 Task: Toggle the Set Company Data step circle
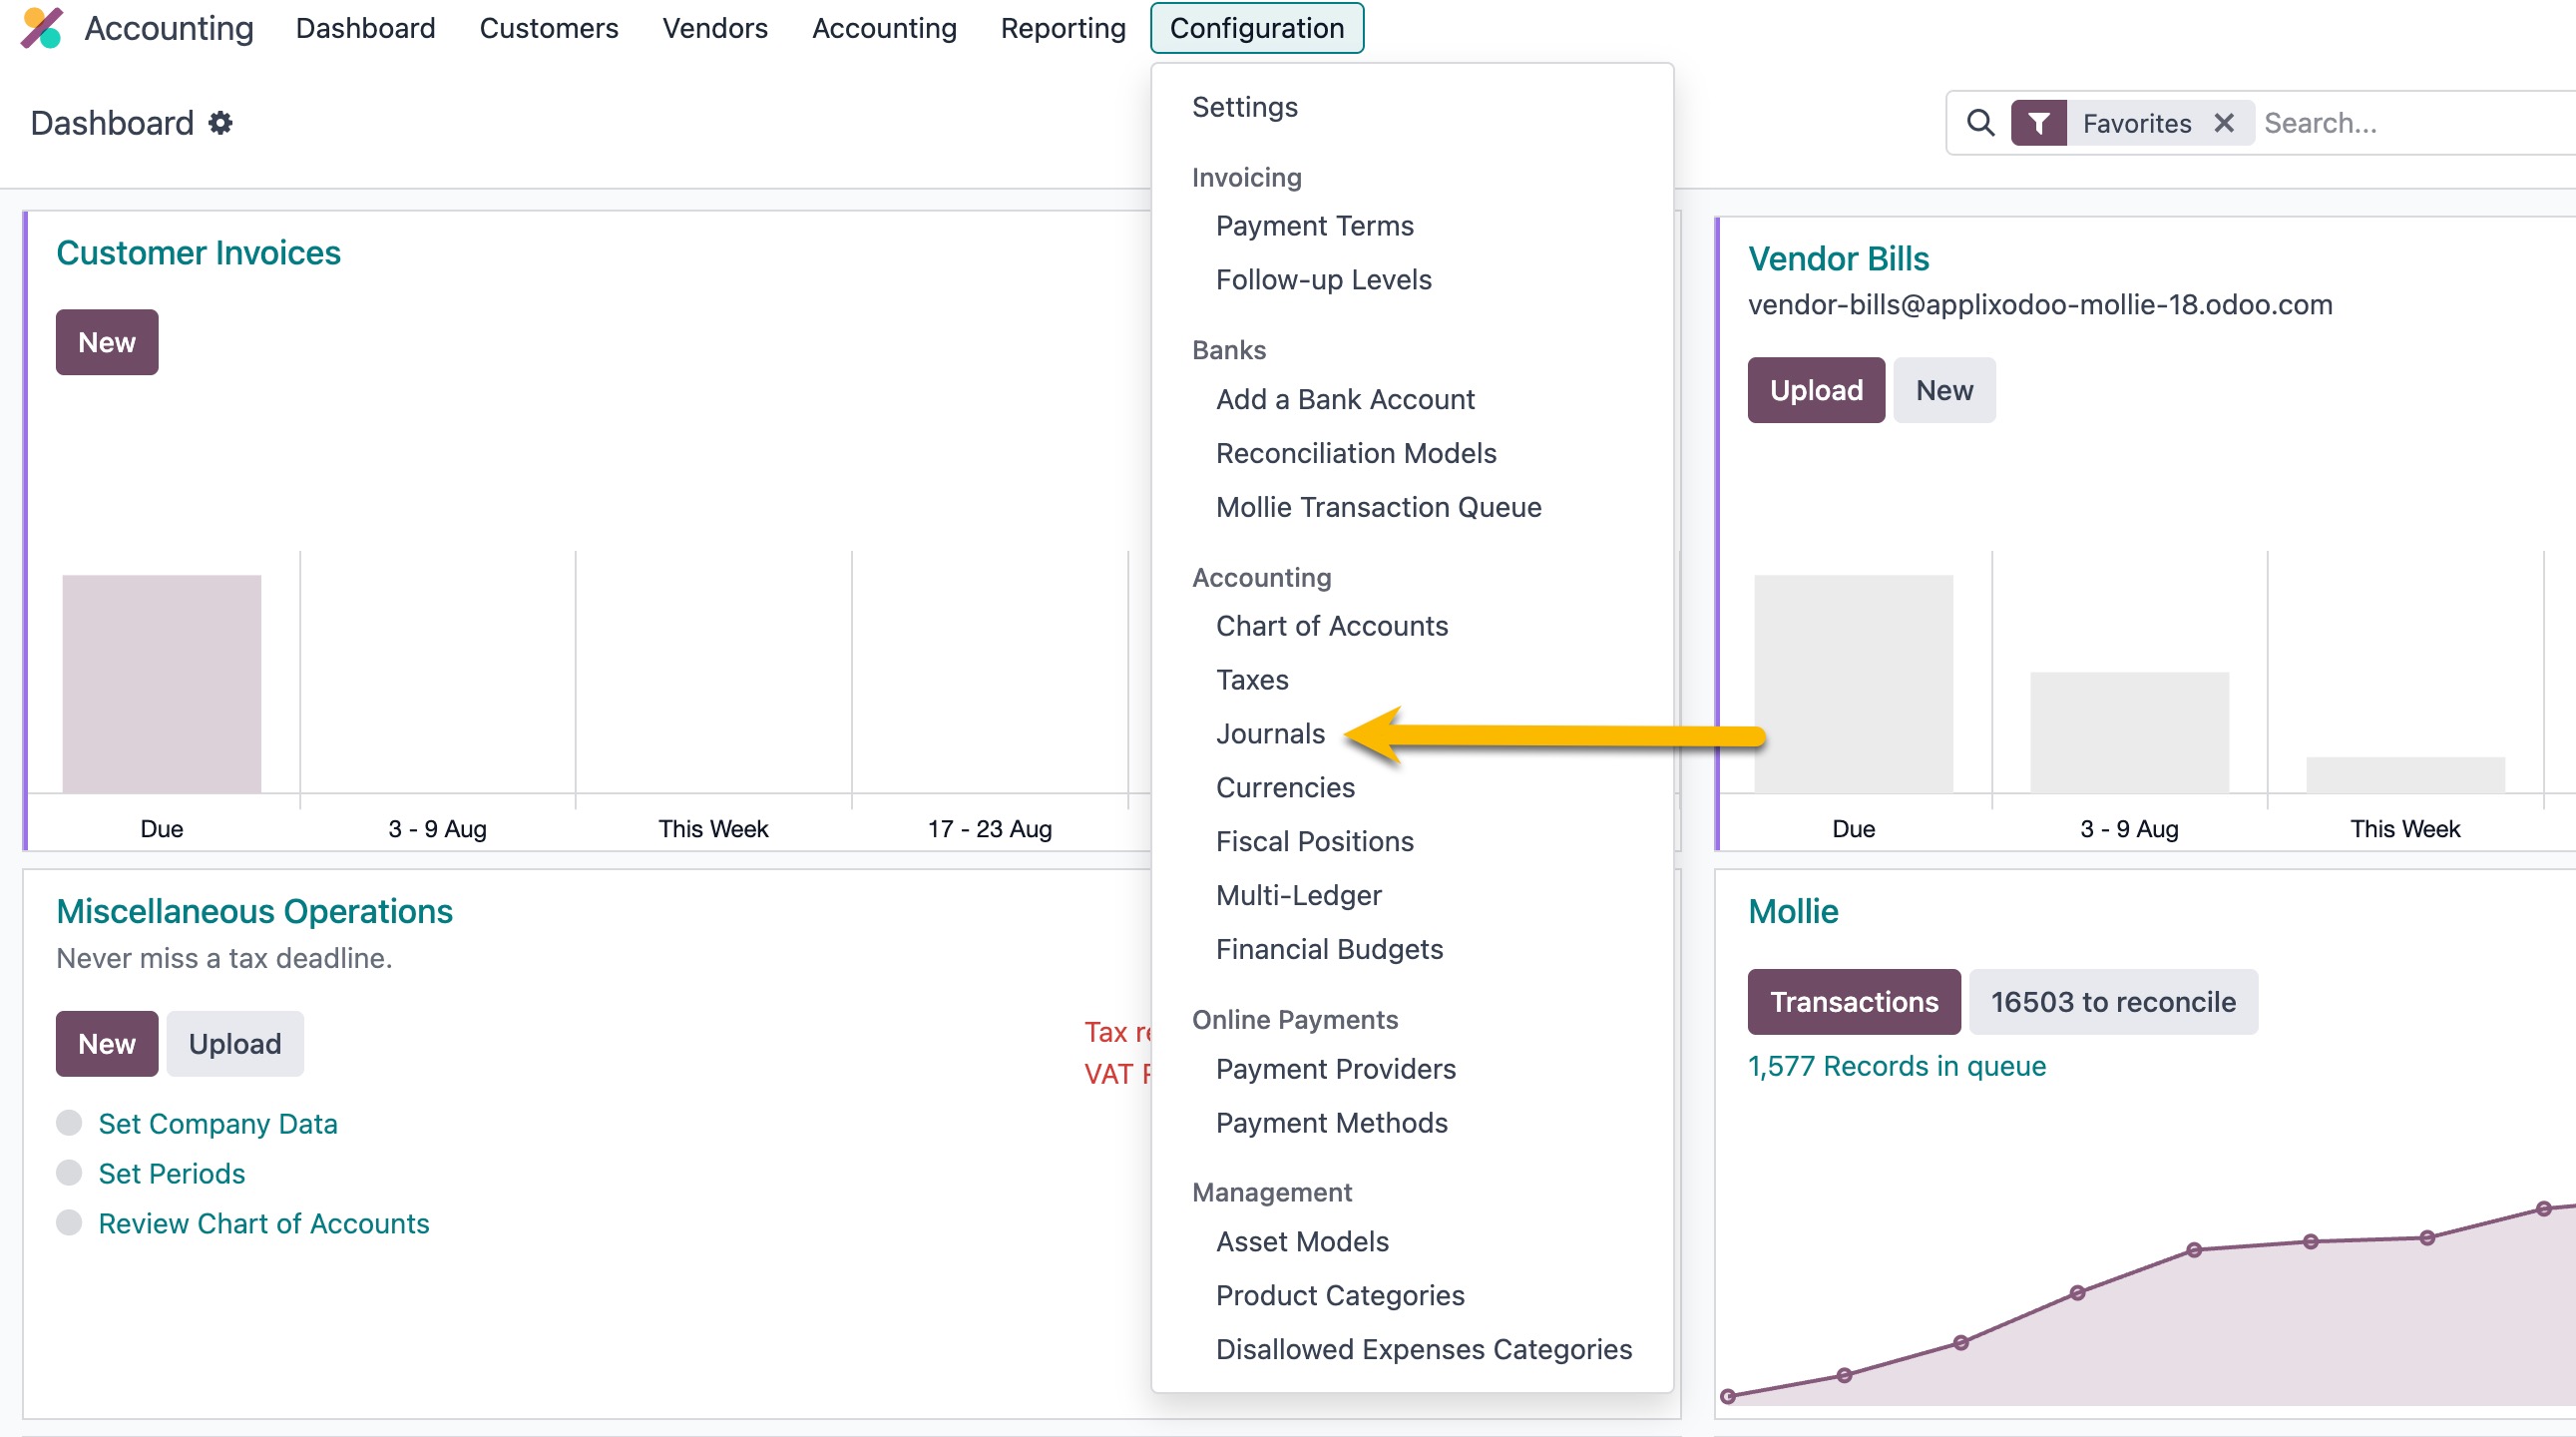coord(69,1123)
